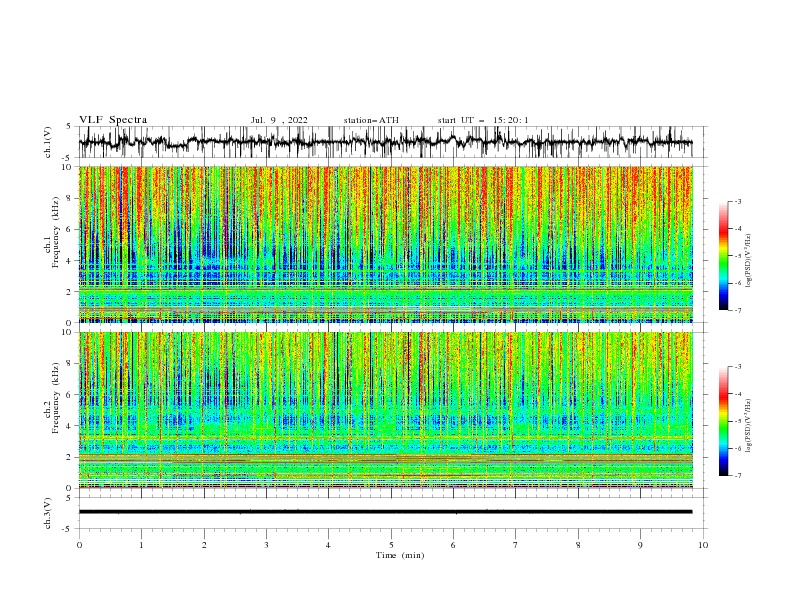The image size is (792, 612).
Task: Click the time axis tick label '5'
Action: (x=391, y=545)
